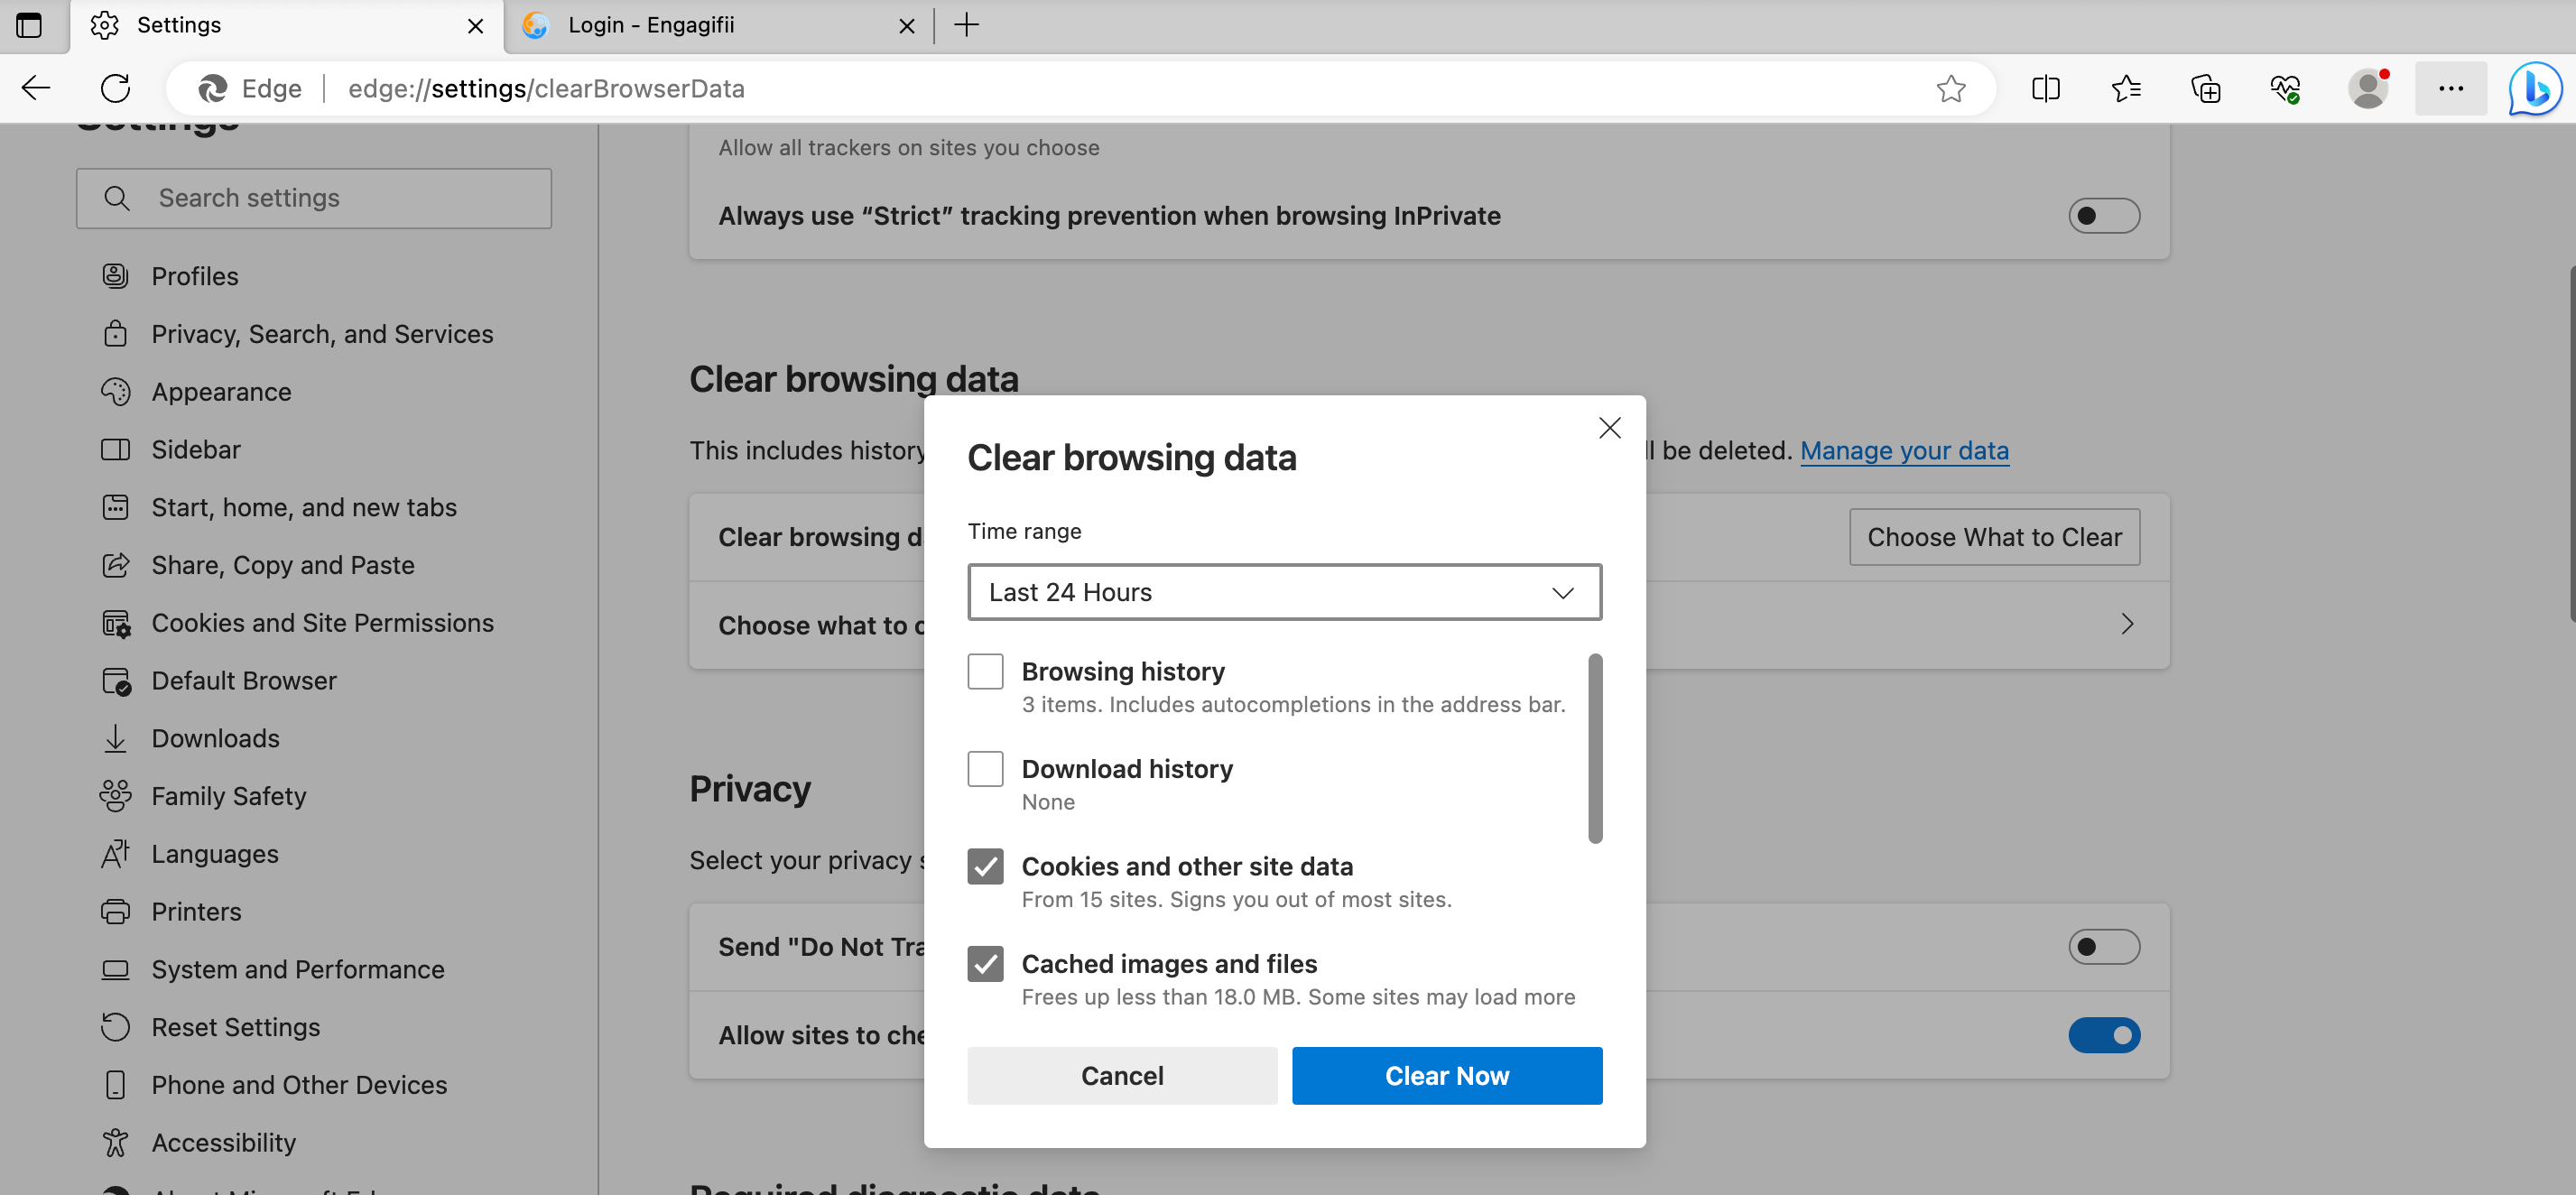Check the Browsing history checkbox
2576x1195 pixels.
point(985,671)
